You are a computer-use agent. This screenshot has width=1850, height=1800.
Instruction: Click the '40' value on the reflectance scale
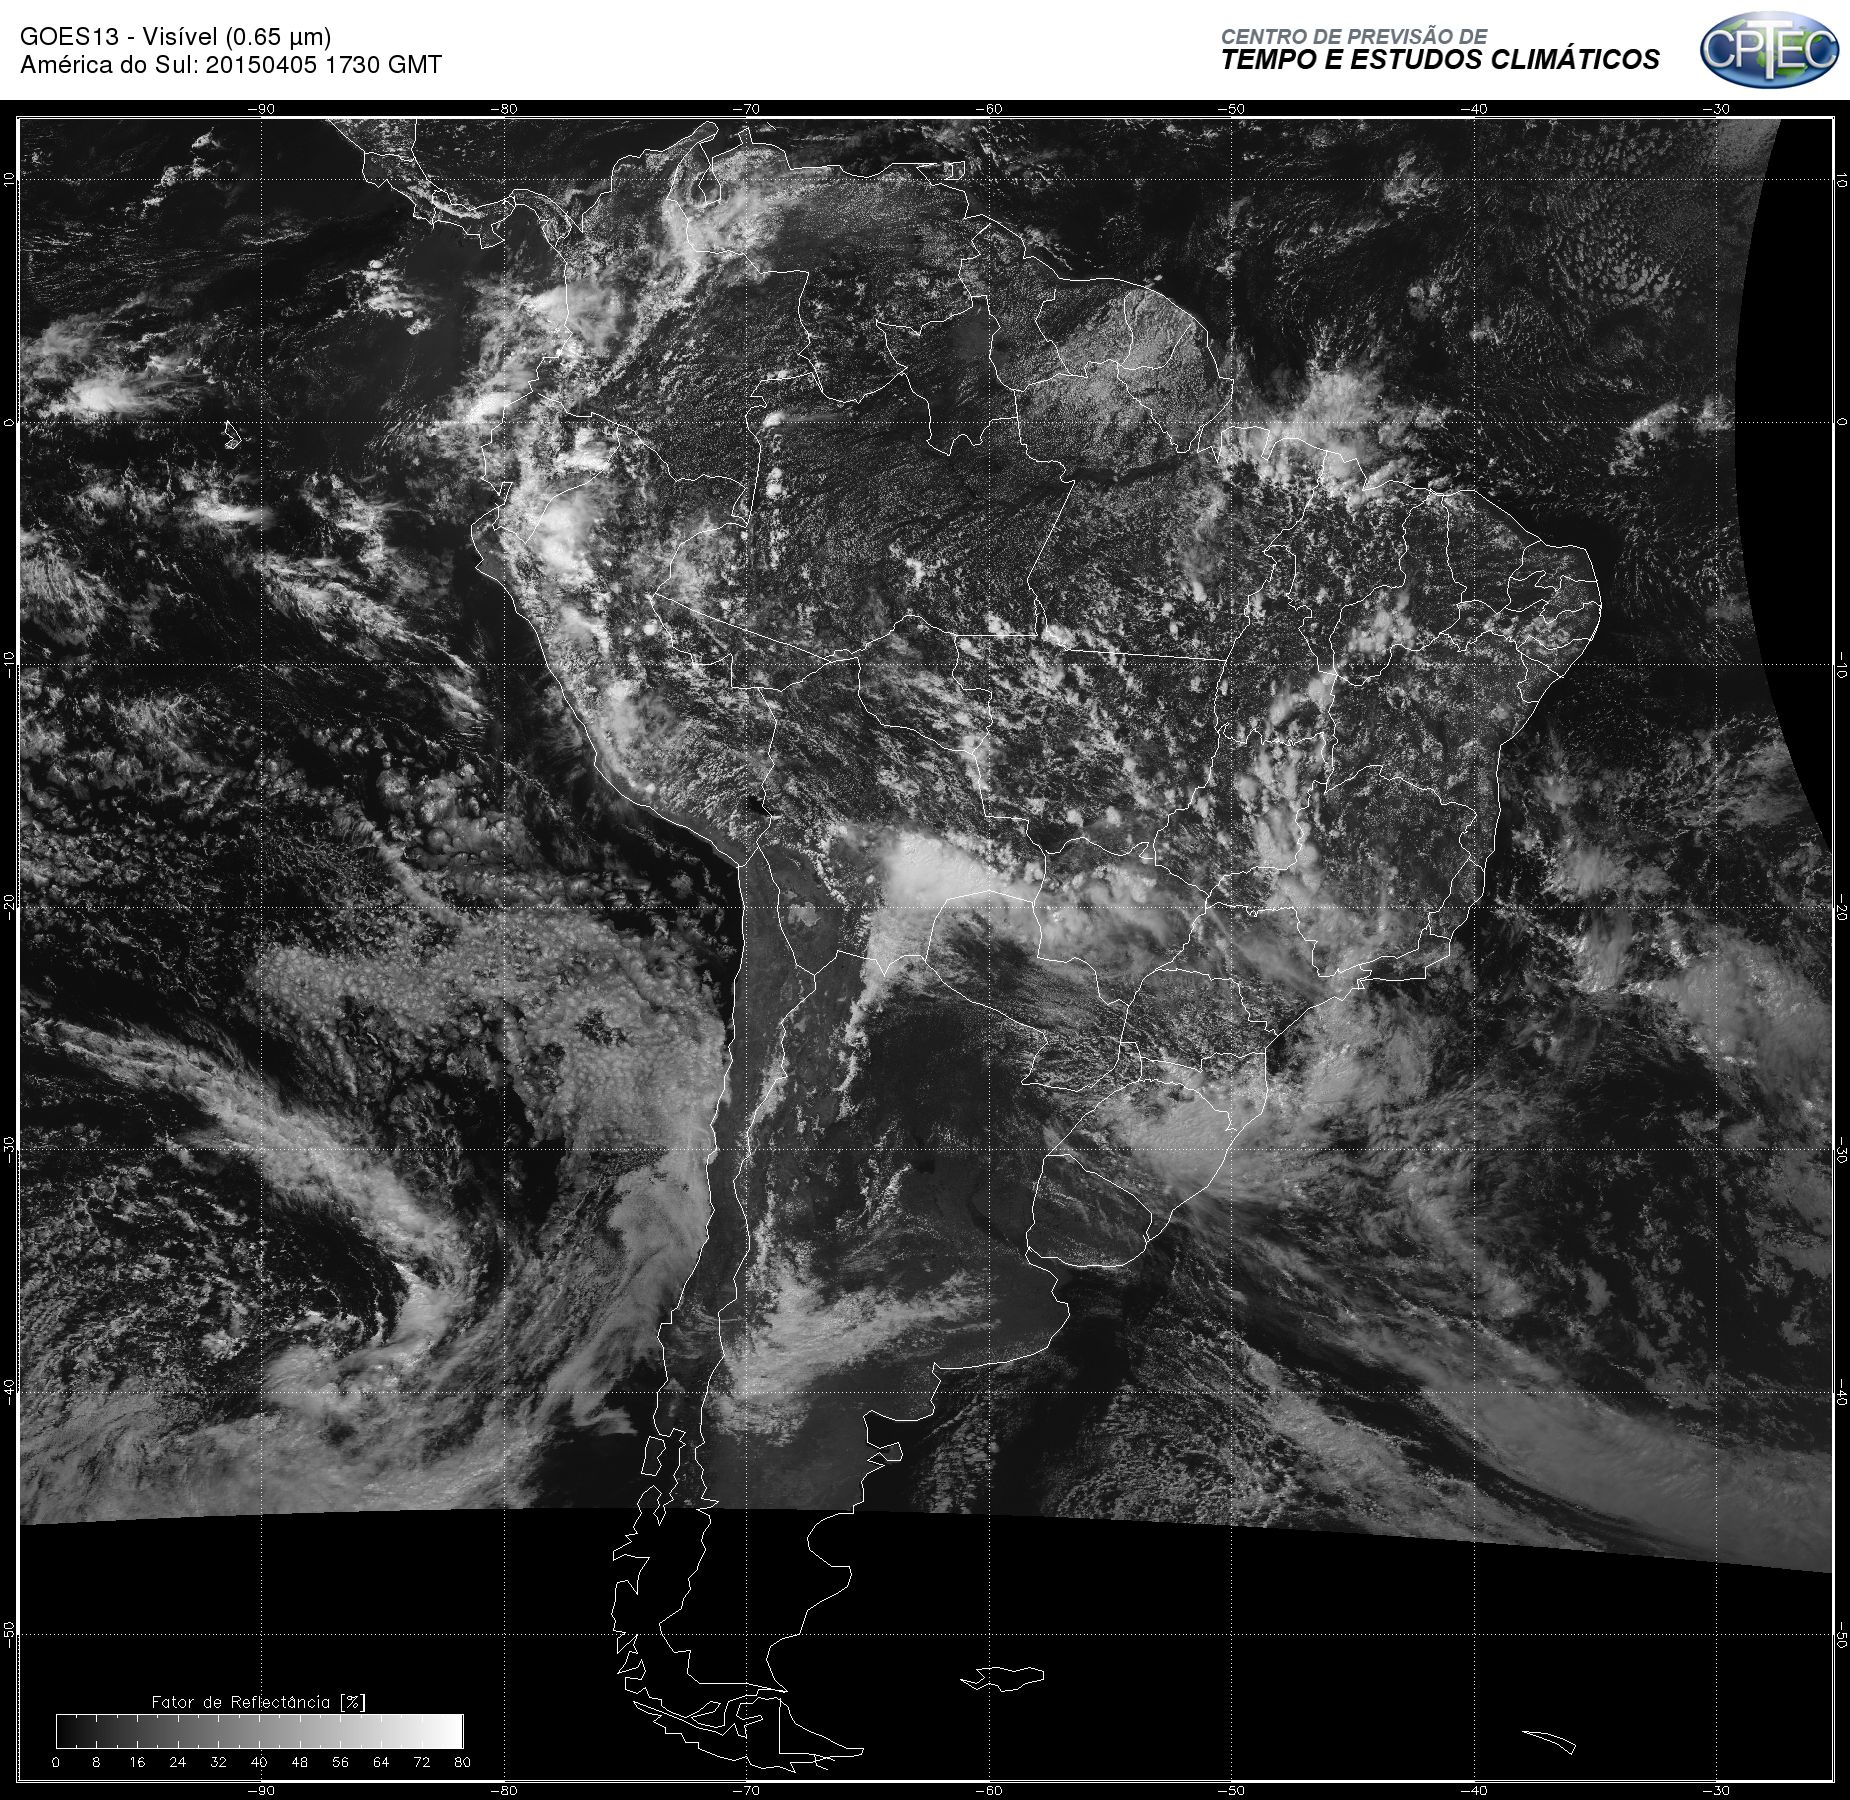click(x=259, y=1762)
